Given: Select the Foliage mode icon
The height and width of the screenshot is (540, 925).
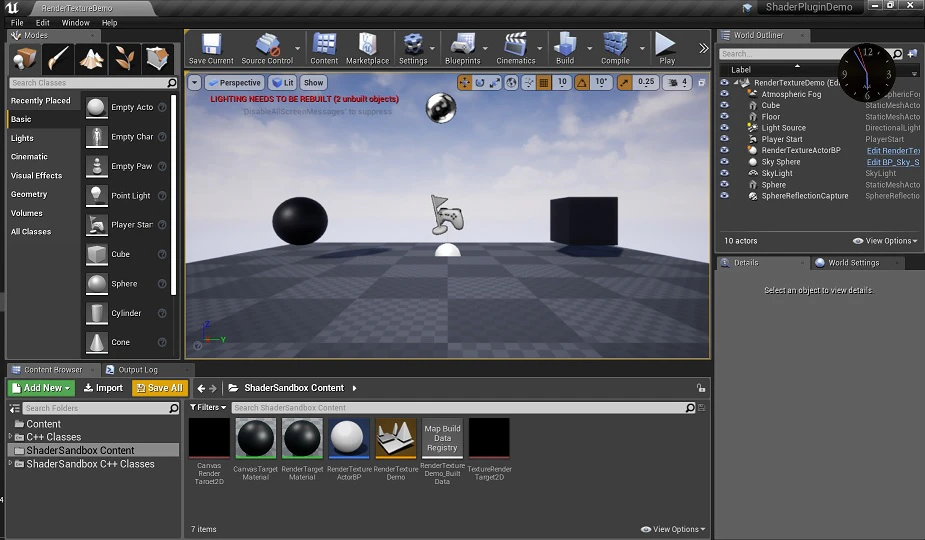Looking at the screenshot, I should [124, 59].
